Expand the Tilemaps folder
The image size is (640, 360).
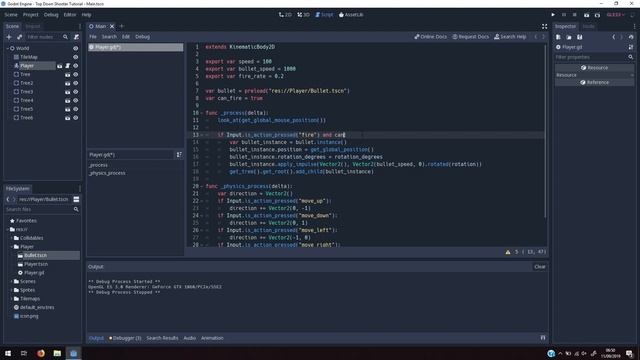11,298
